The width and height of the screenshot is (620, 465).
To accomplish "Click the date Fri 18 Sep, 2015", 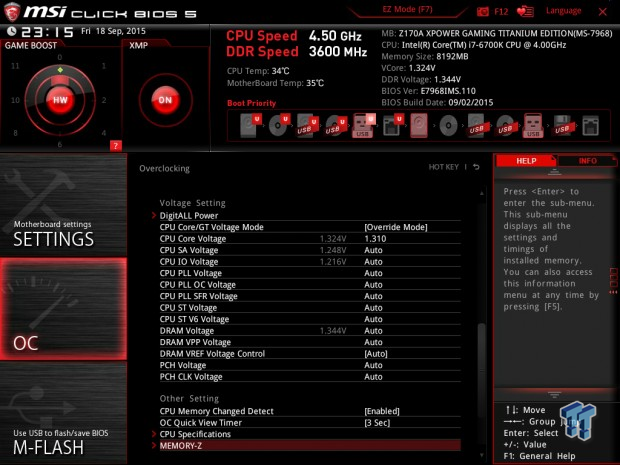I will click(x=113, y=31).
